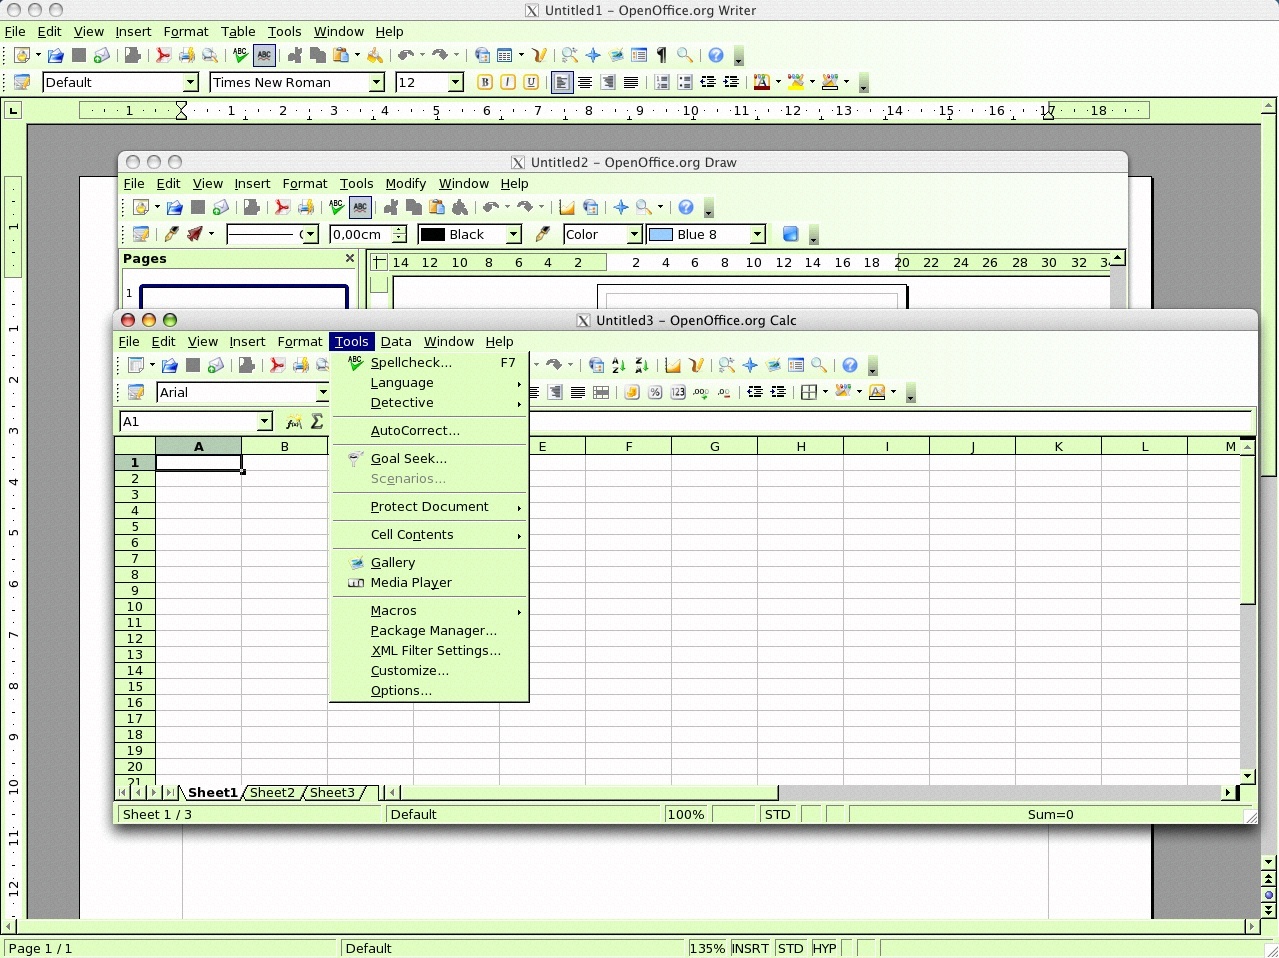The width and height of the screenshot is (1279, 958).
Task: Open Draw fill color dropdown showing Blue 8
Action: pyautogui.click(x=758, y=235)
